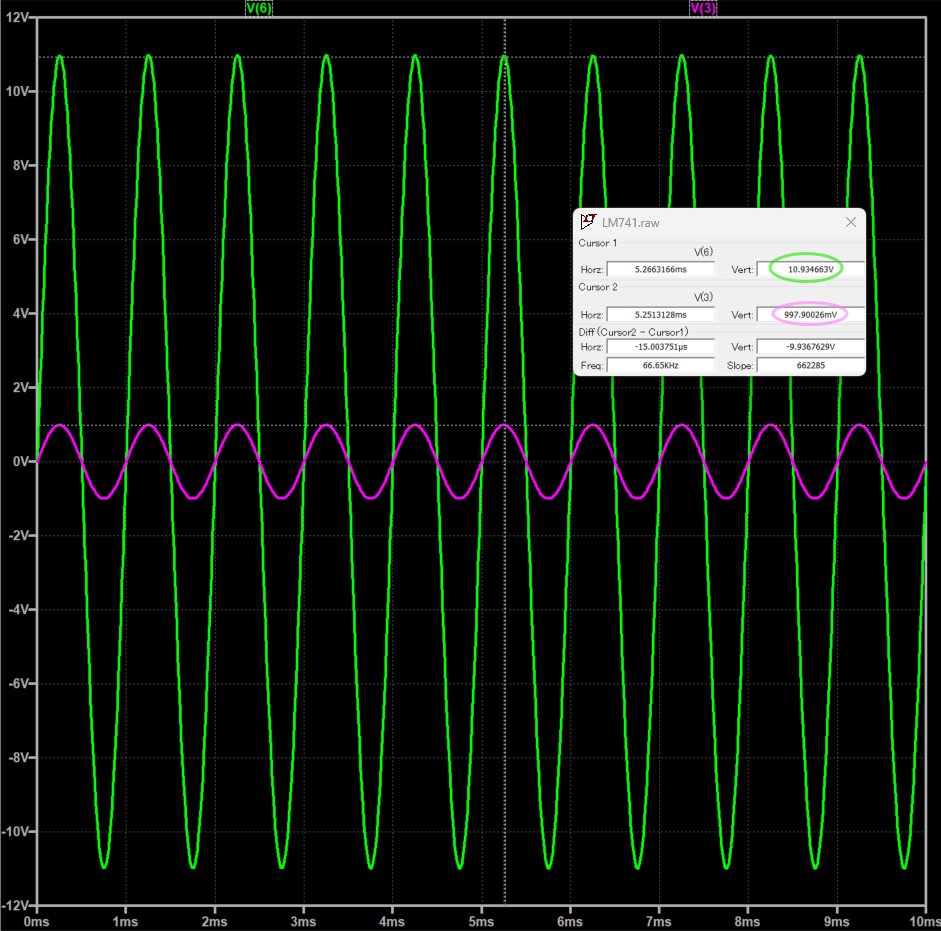Click the Freq field 66.65KHz

[661, 365]
